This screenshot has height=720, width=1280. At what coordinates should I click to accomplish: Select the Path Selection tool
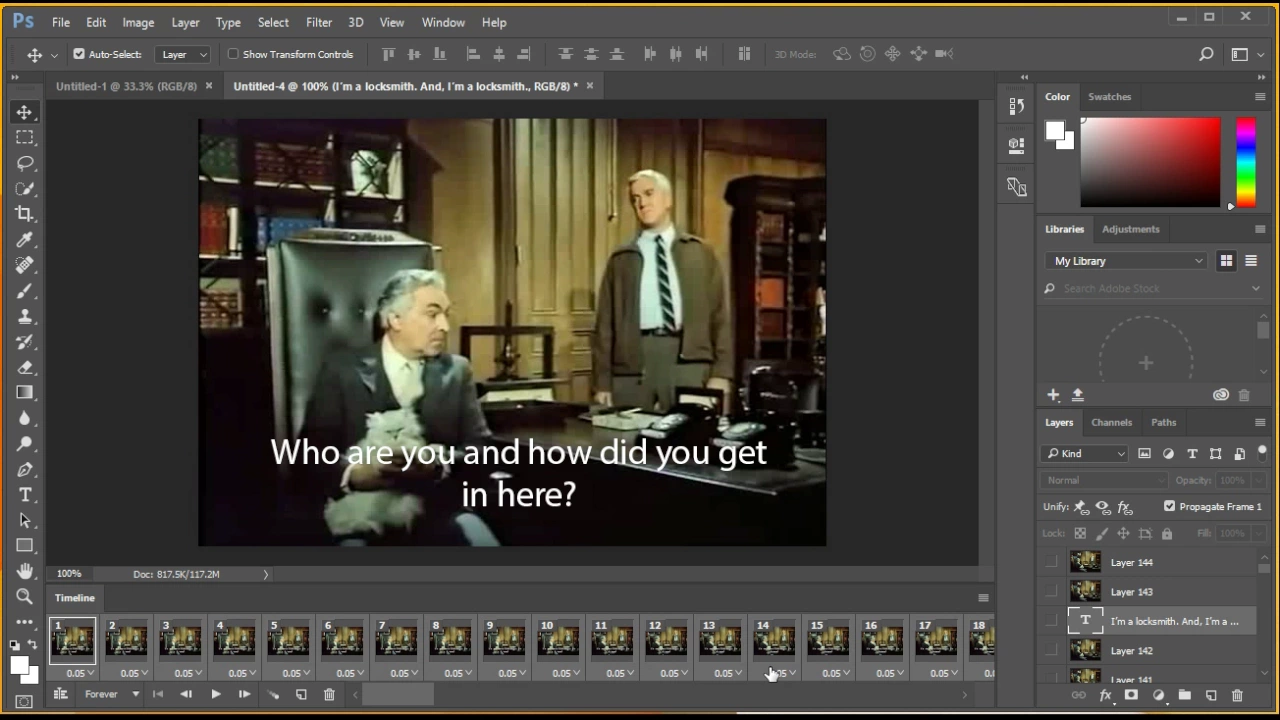(x=25, y=520)
